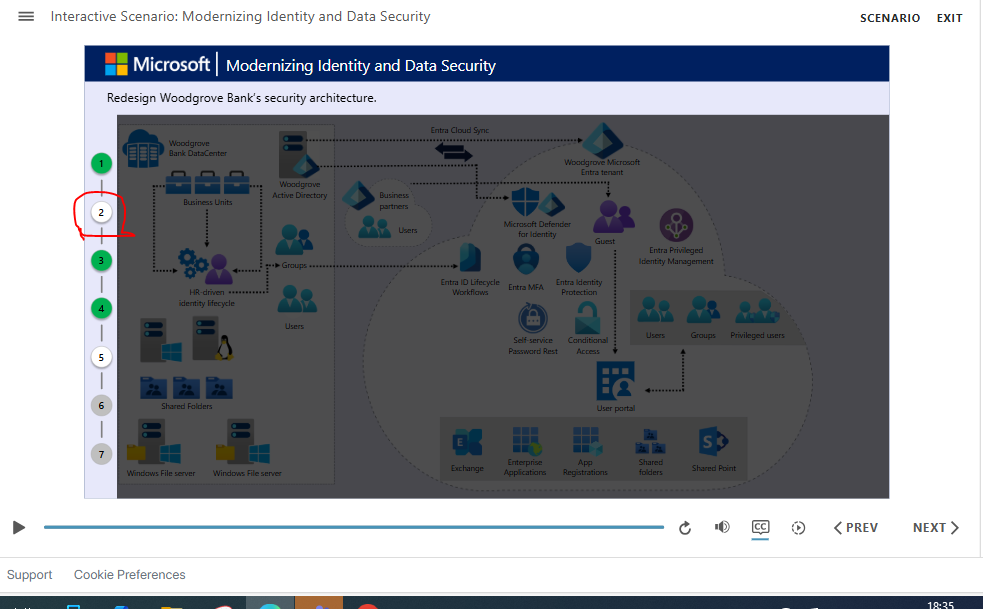The image size is (983, 609).
Task: Click the Microsoft Defender for Identity icon
Action: (537, 203)
